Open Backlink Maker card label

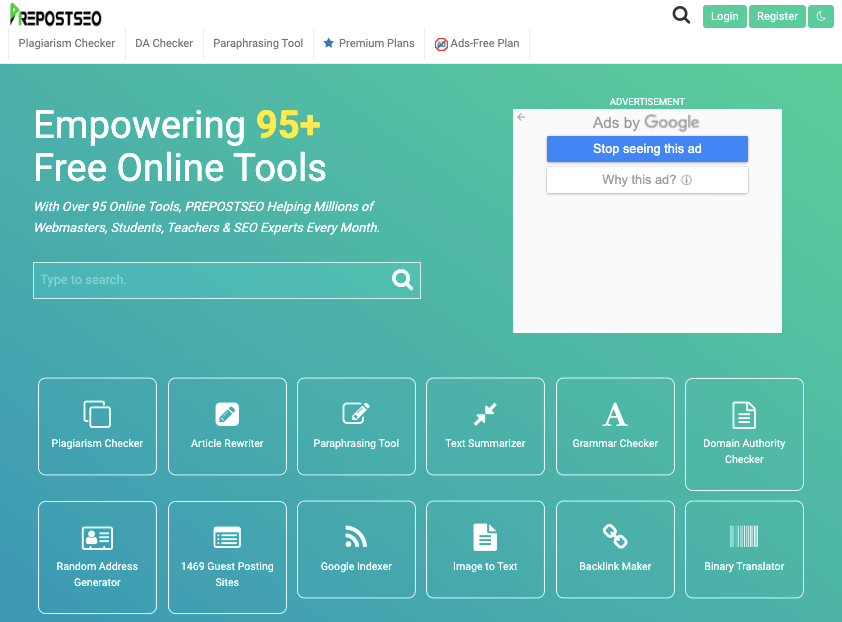pos(615,567)
